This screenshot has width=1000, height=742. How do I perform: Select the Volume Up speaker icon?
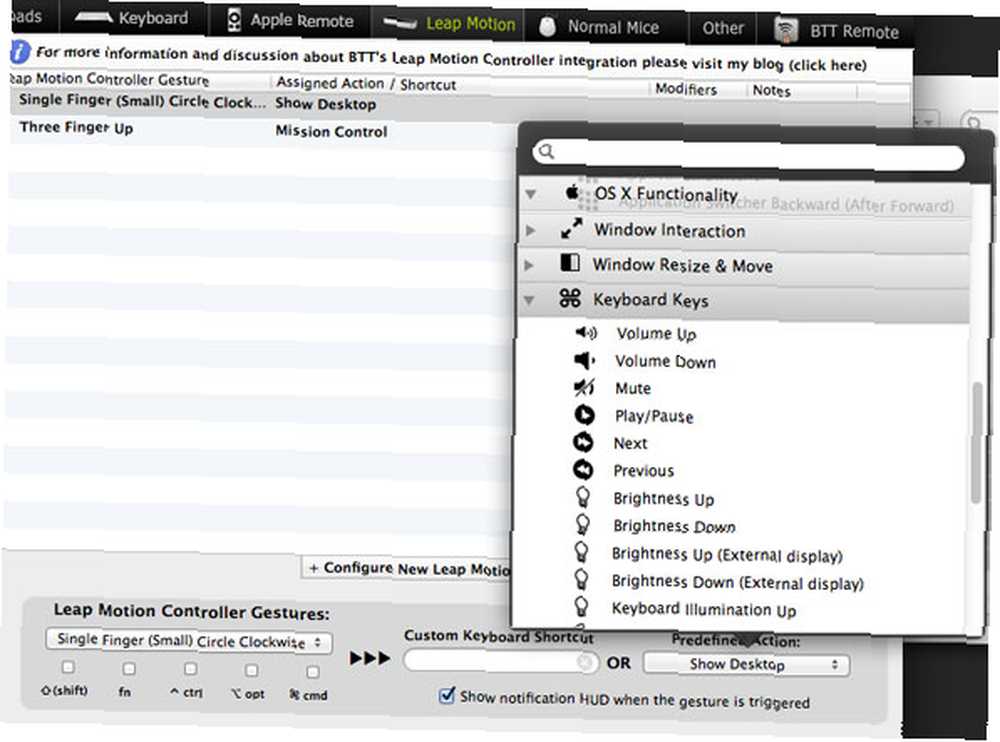(x=585, y=332)
